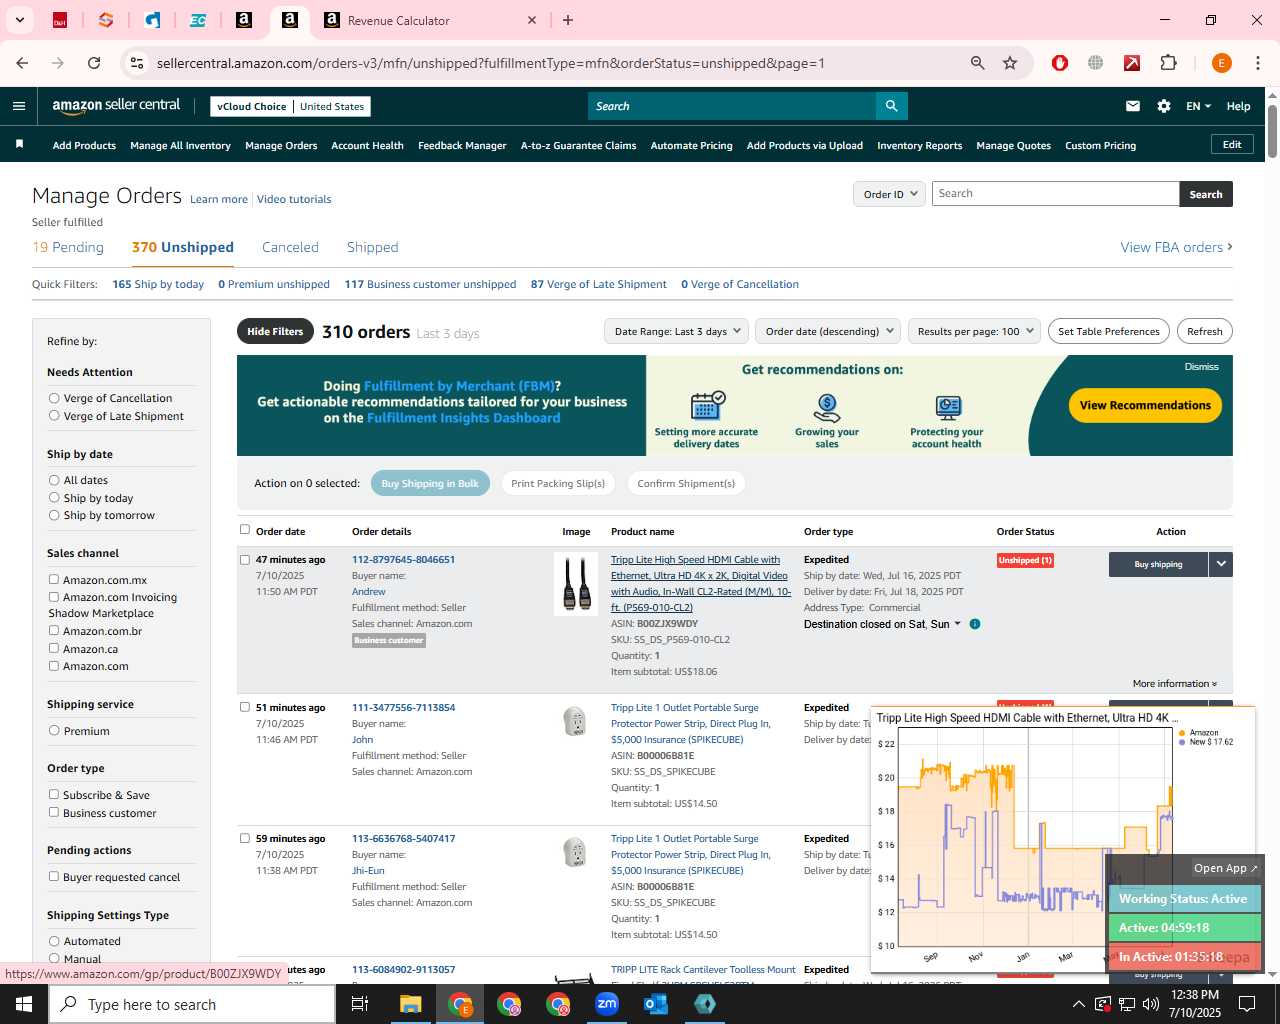Open the Chrome profile avatar E
The width and height of the screenshot is (1280, 1024).
[x=1221, y=63]
